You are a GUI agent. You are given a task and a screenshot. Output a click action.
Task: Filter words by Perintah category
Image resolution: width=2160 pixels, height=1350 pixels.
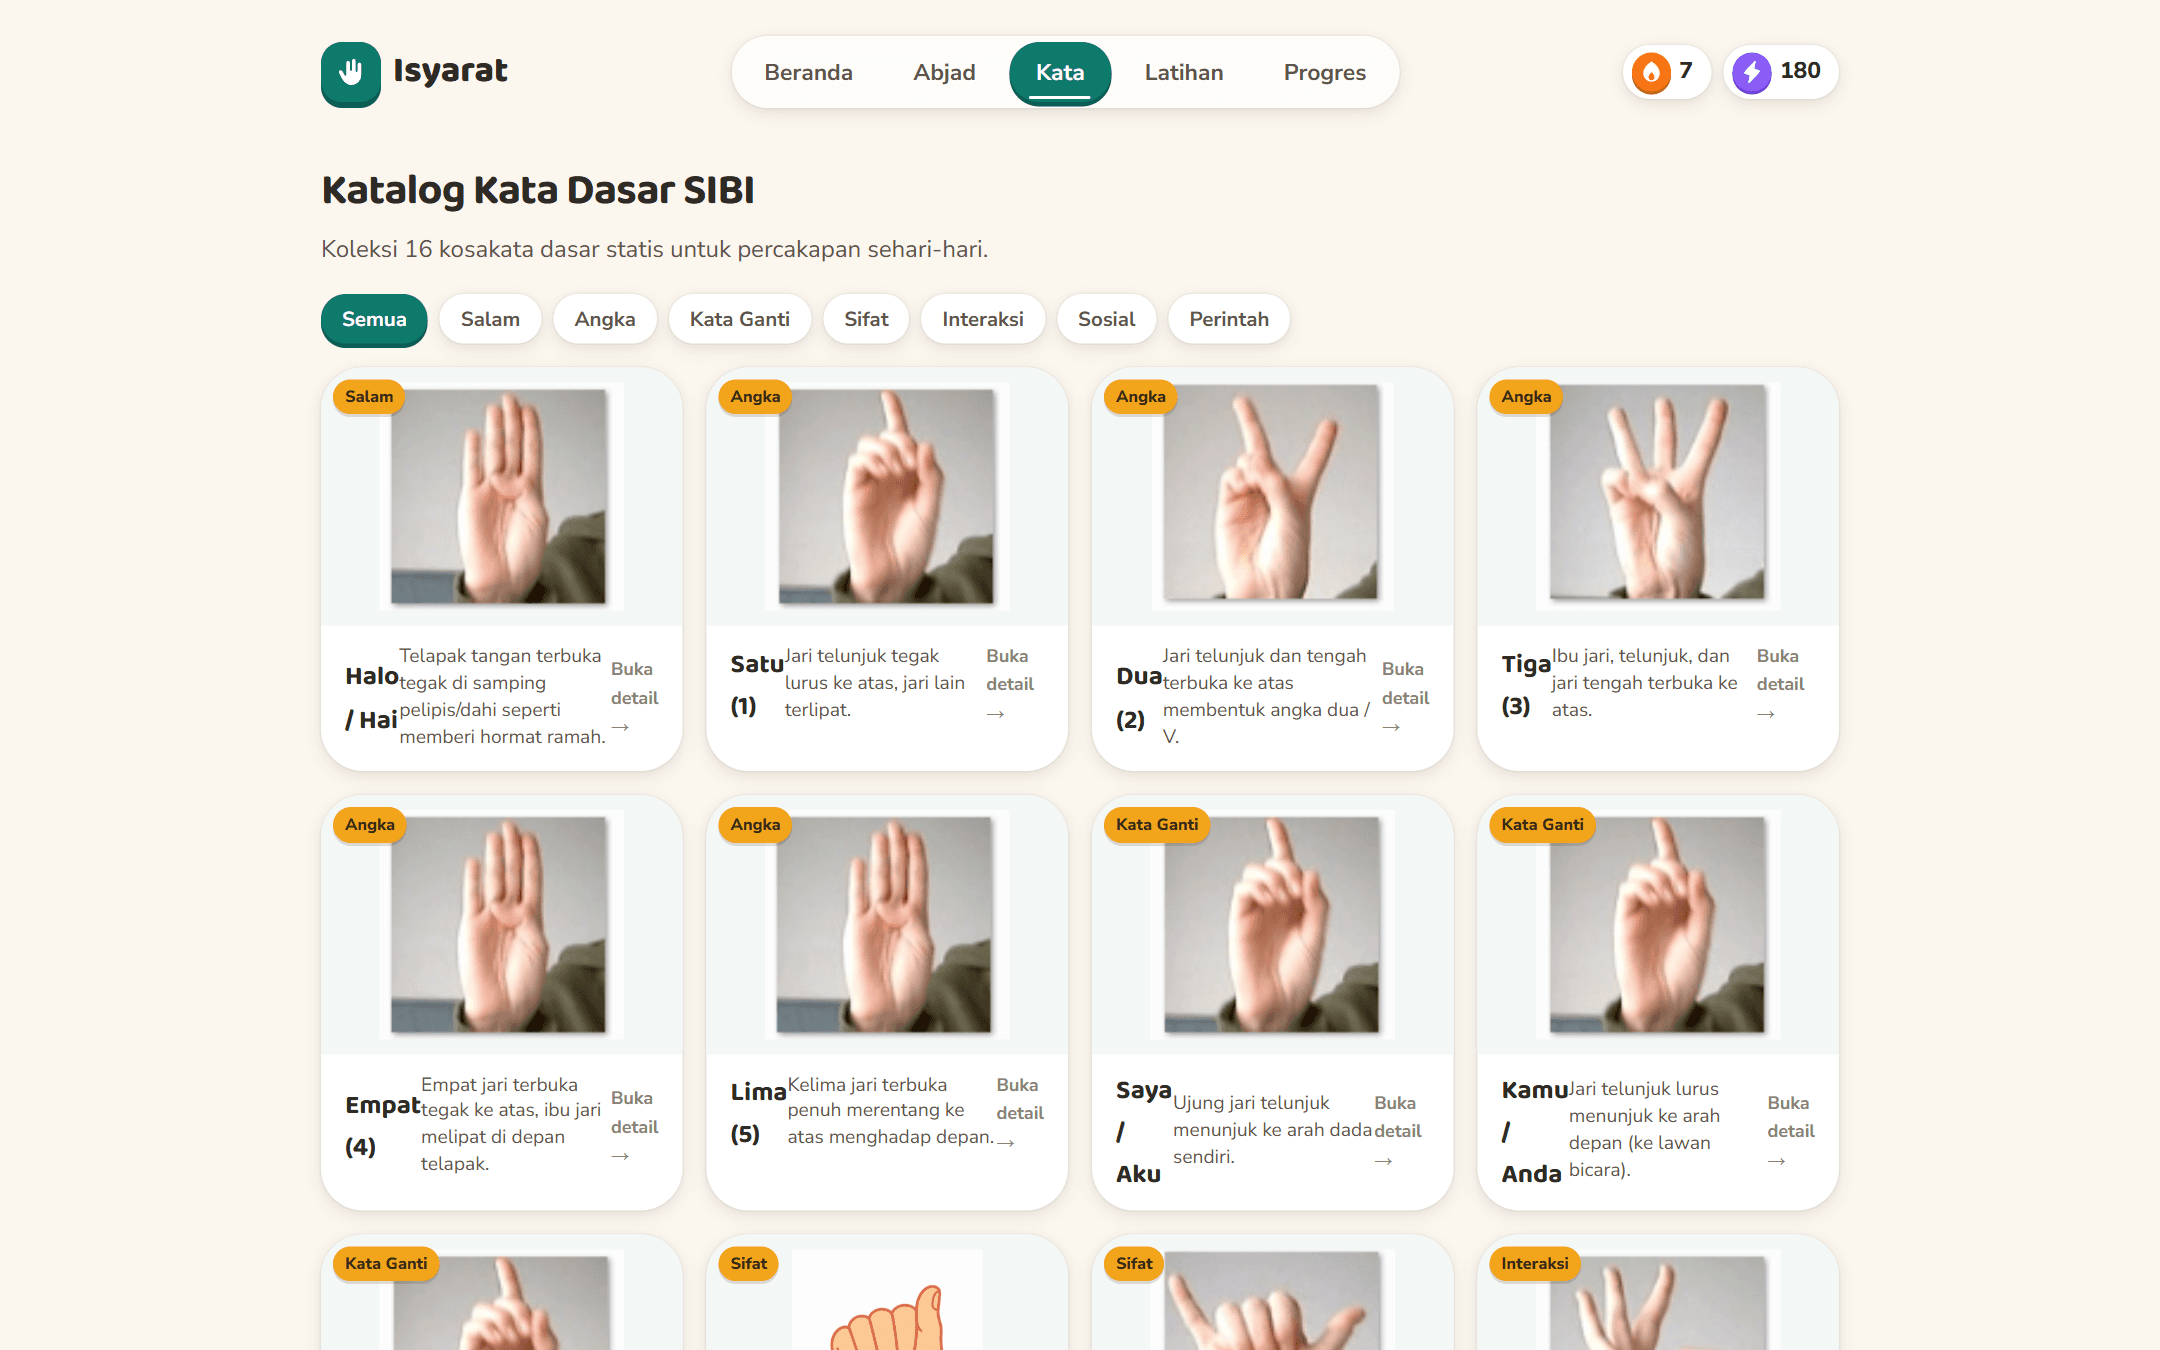click(x=1229, y=319)
